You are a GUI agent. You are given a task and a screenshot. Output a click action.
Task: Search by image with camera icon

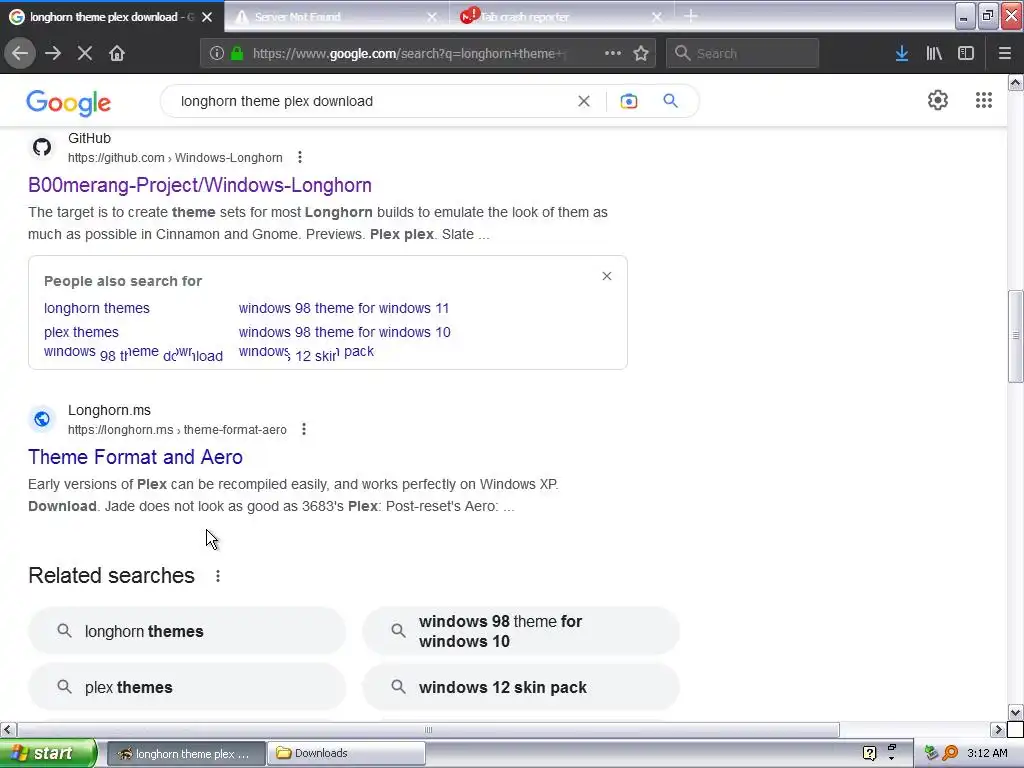click(x=628, y=101)
